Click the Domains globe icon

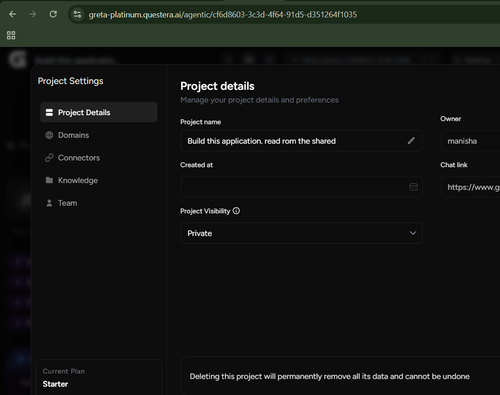[49, 135]
